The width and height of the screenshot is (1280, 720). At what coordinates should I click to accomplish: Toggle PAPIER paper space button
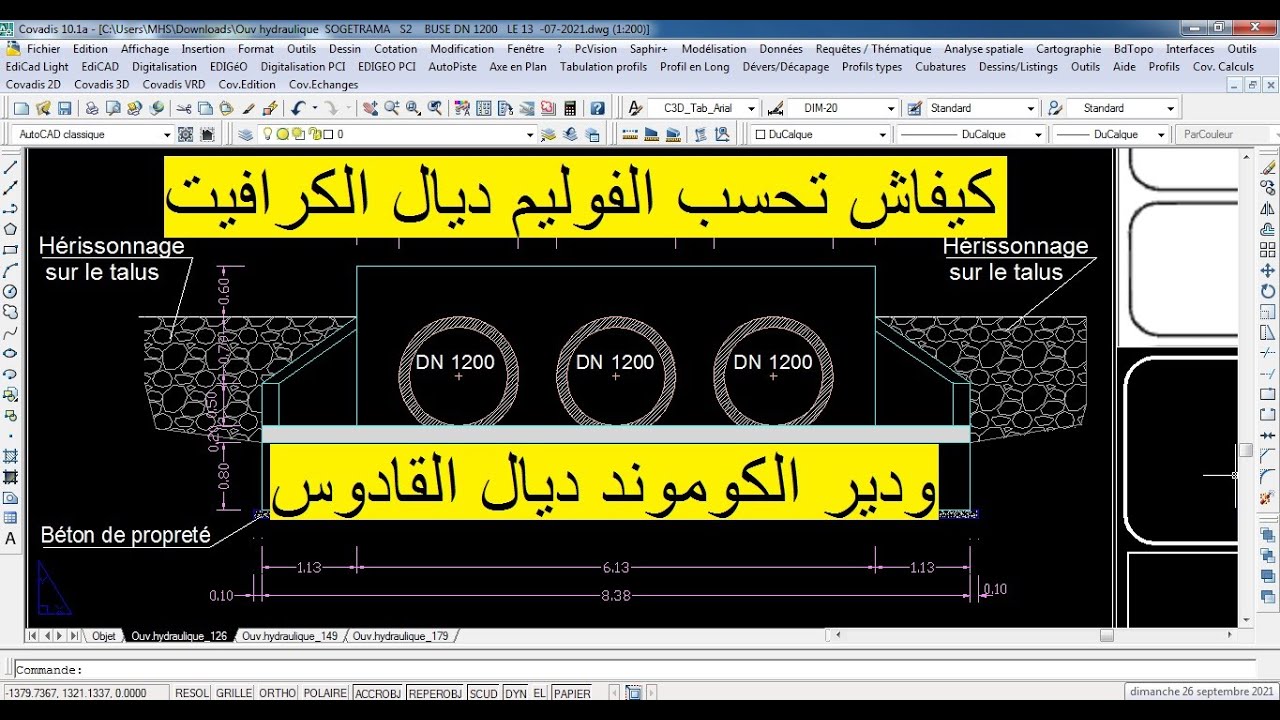point(572,693)
